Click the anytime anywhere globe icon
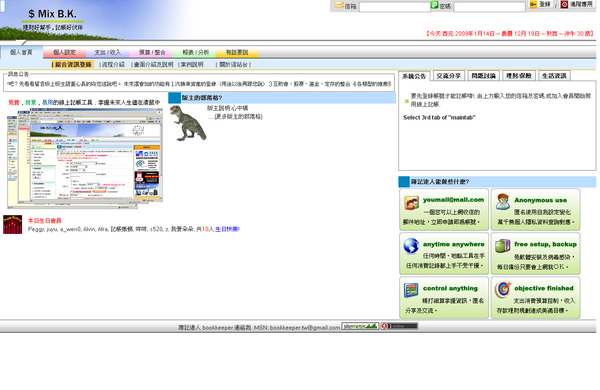This screenshot has width=600, height=390. (x=411, y=246)
